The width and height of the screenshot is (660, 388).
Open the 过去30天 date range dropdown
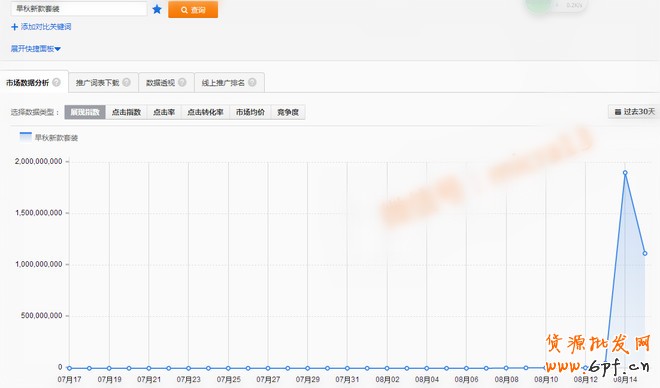pos(635,112)
